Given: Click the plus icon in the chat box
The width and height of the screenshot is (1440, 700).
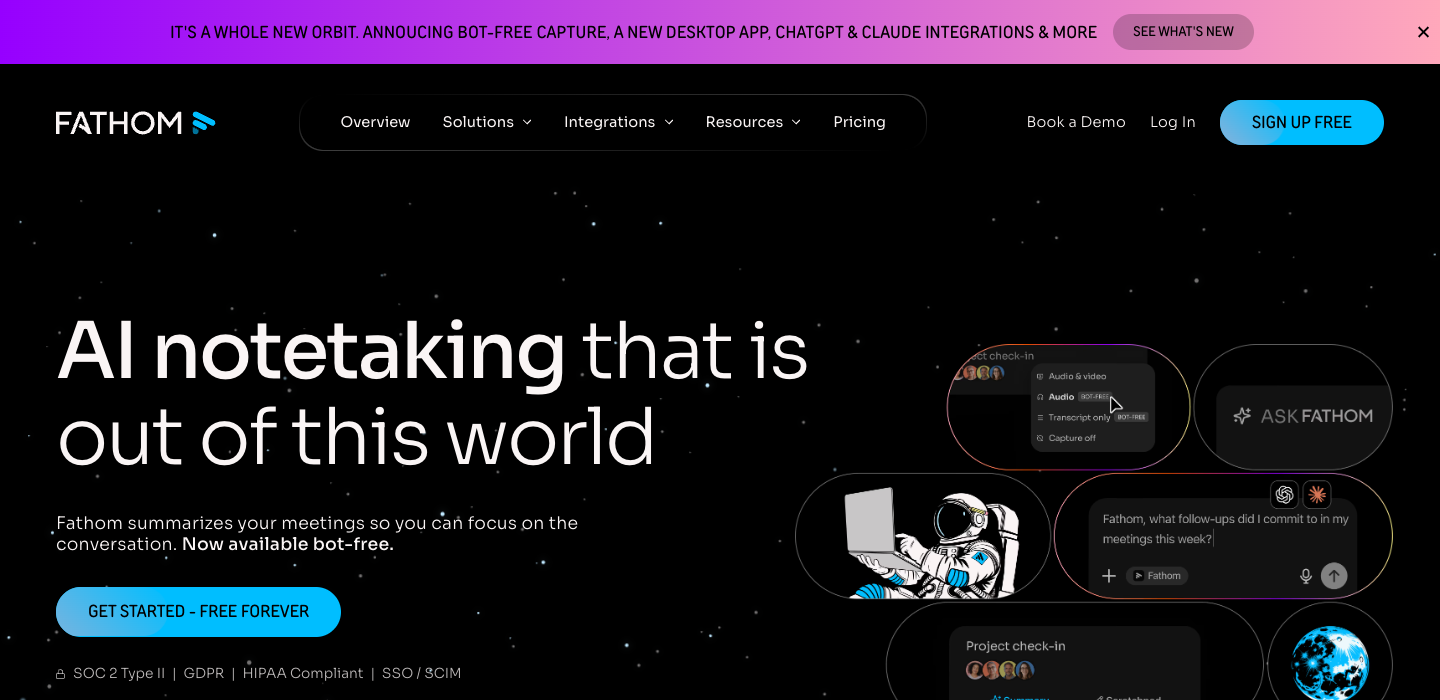Looking at the screenshot, I should tap(1109, 576).
